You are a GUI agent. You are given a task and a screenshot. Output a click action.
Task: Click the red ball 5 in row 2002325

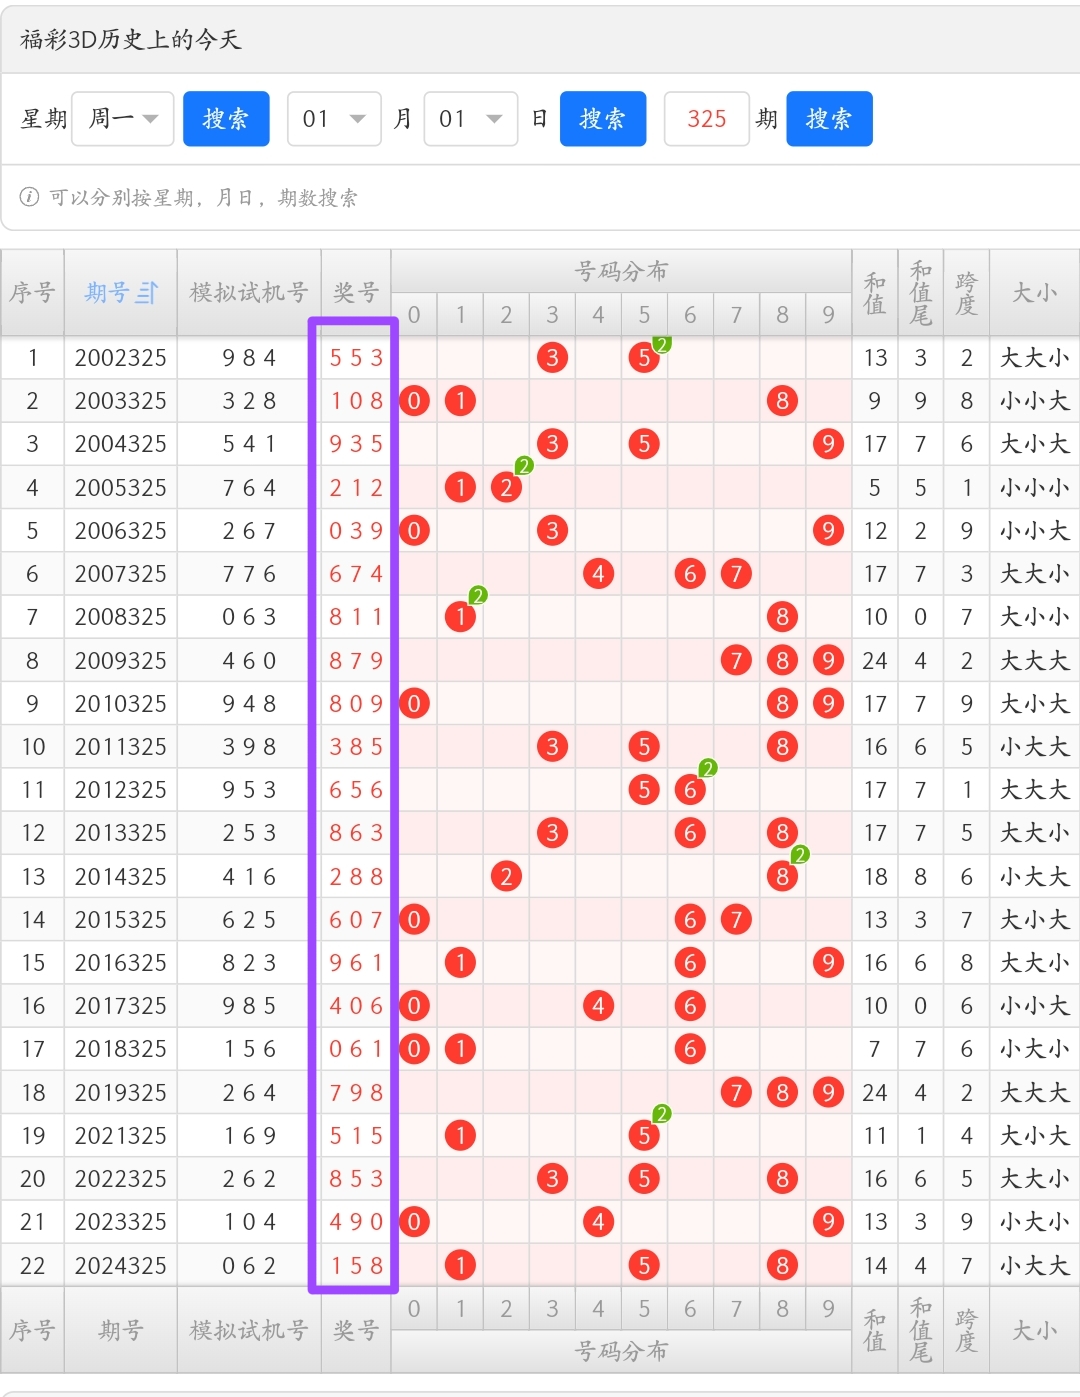coord(644,358)
